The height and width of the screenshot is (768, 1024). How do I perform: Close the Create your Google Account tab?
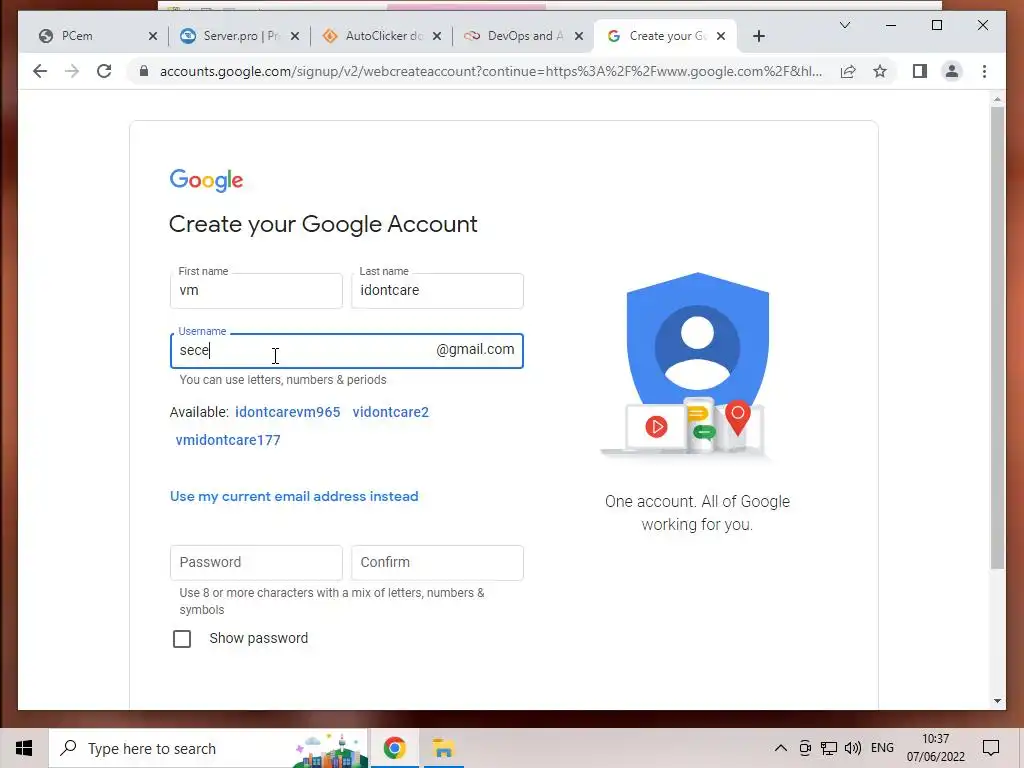click(721, 36)
